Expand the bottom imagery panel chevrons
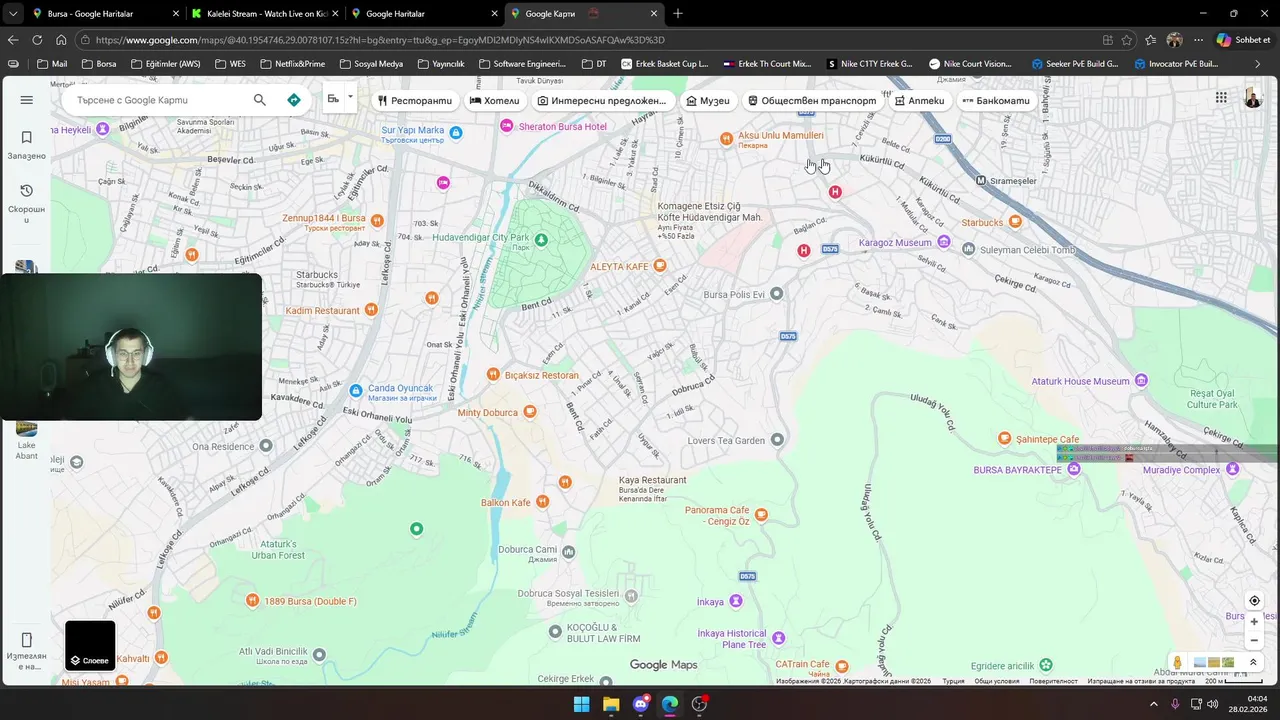The height and width of the screenshot is (720, 1280). (x=1253, y=662)
